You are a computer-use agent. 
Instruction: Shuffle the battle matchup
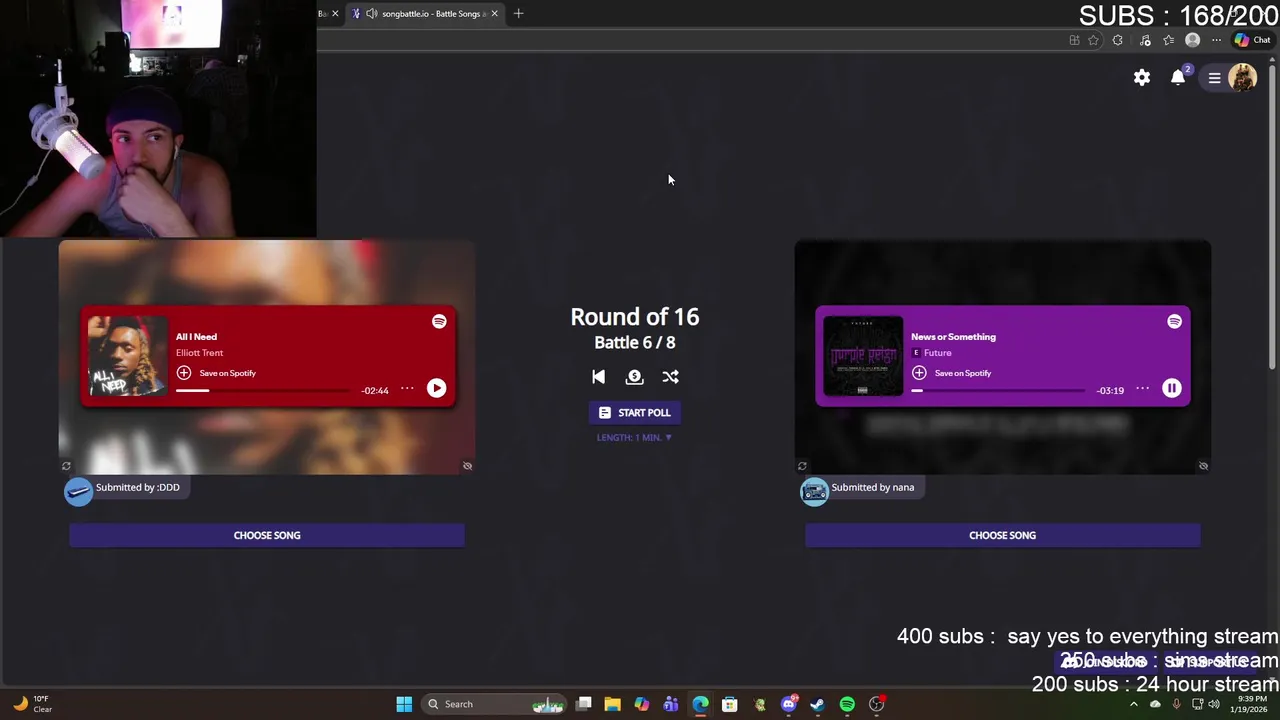(x=670, y=377)
